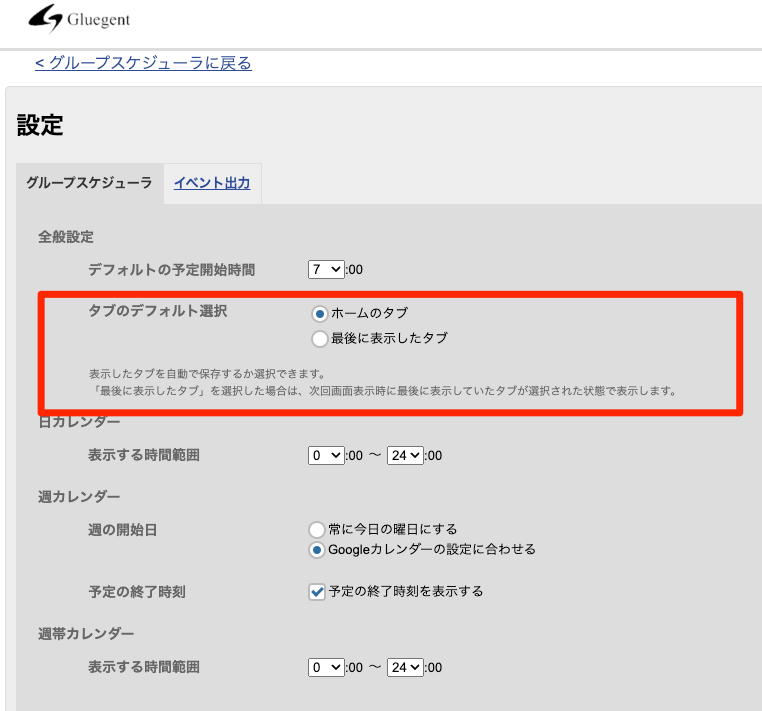Image resolution: width=762 pixels, height=711 pixels.
Task: Open 日カレンダー end hour dropdown
Action: (x=405, y=455)
